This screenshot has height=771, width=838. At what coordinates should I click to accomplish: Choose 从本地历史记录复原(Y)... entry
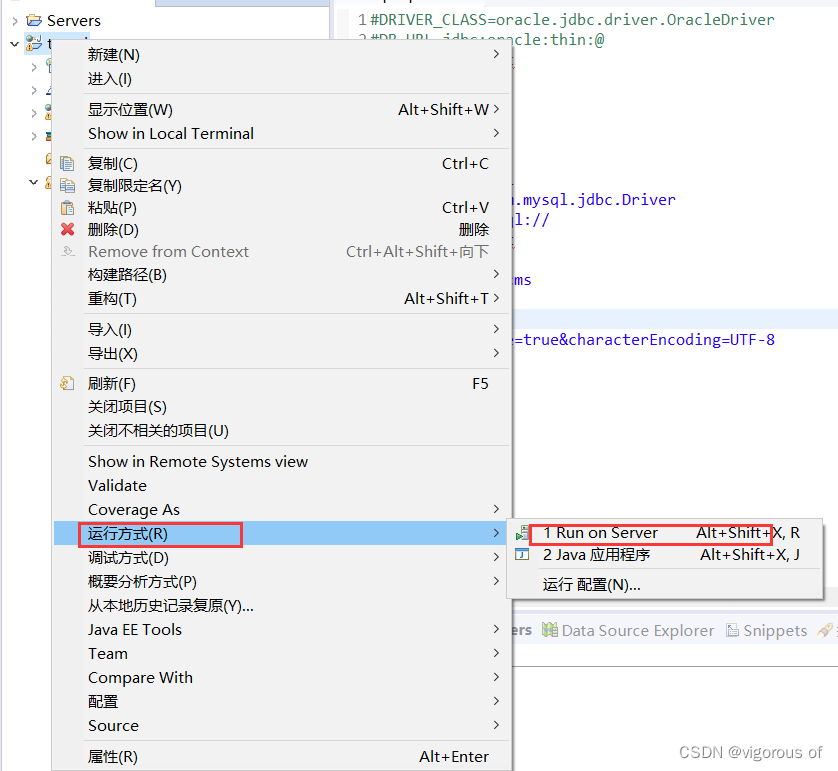(282, 606)
